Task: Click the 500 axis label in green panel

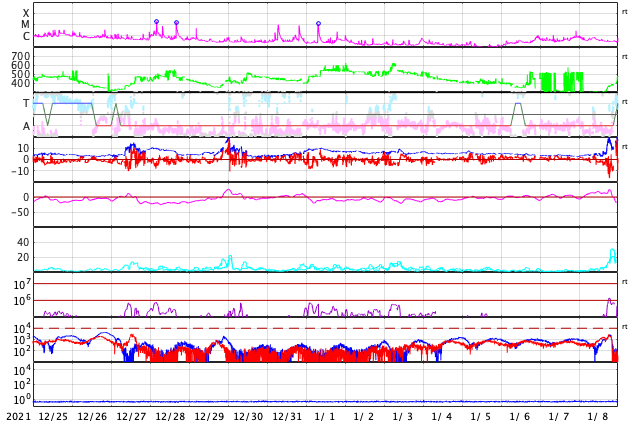Action: click(21, 74)
